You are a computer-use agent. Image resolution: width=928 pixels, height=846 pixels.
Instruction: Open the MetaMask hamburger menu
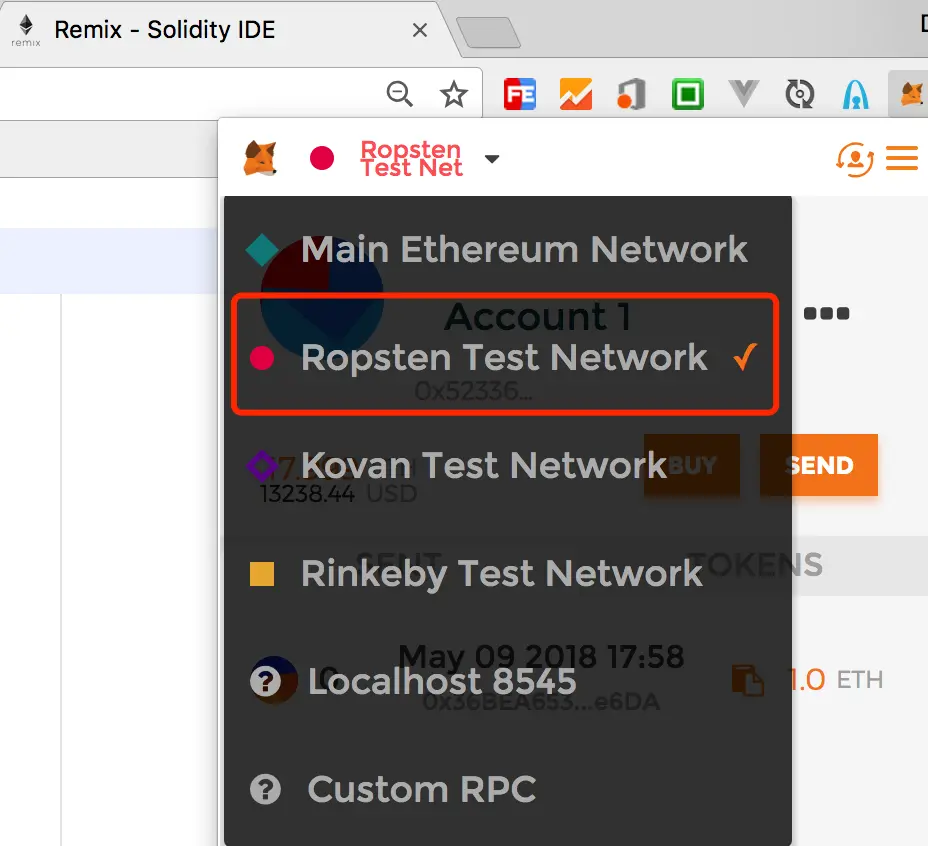(x=901, y=158)
